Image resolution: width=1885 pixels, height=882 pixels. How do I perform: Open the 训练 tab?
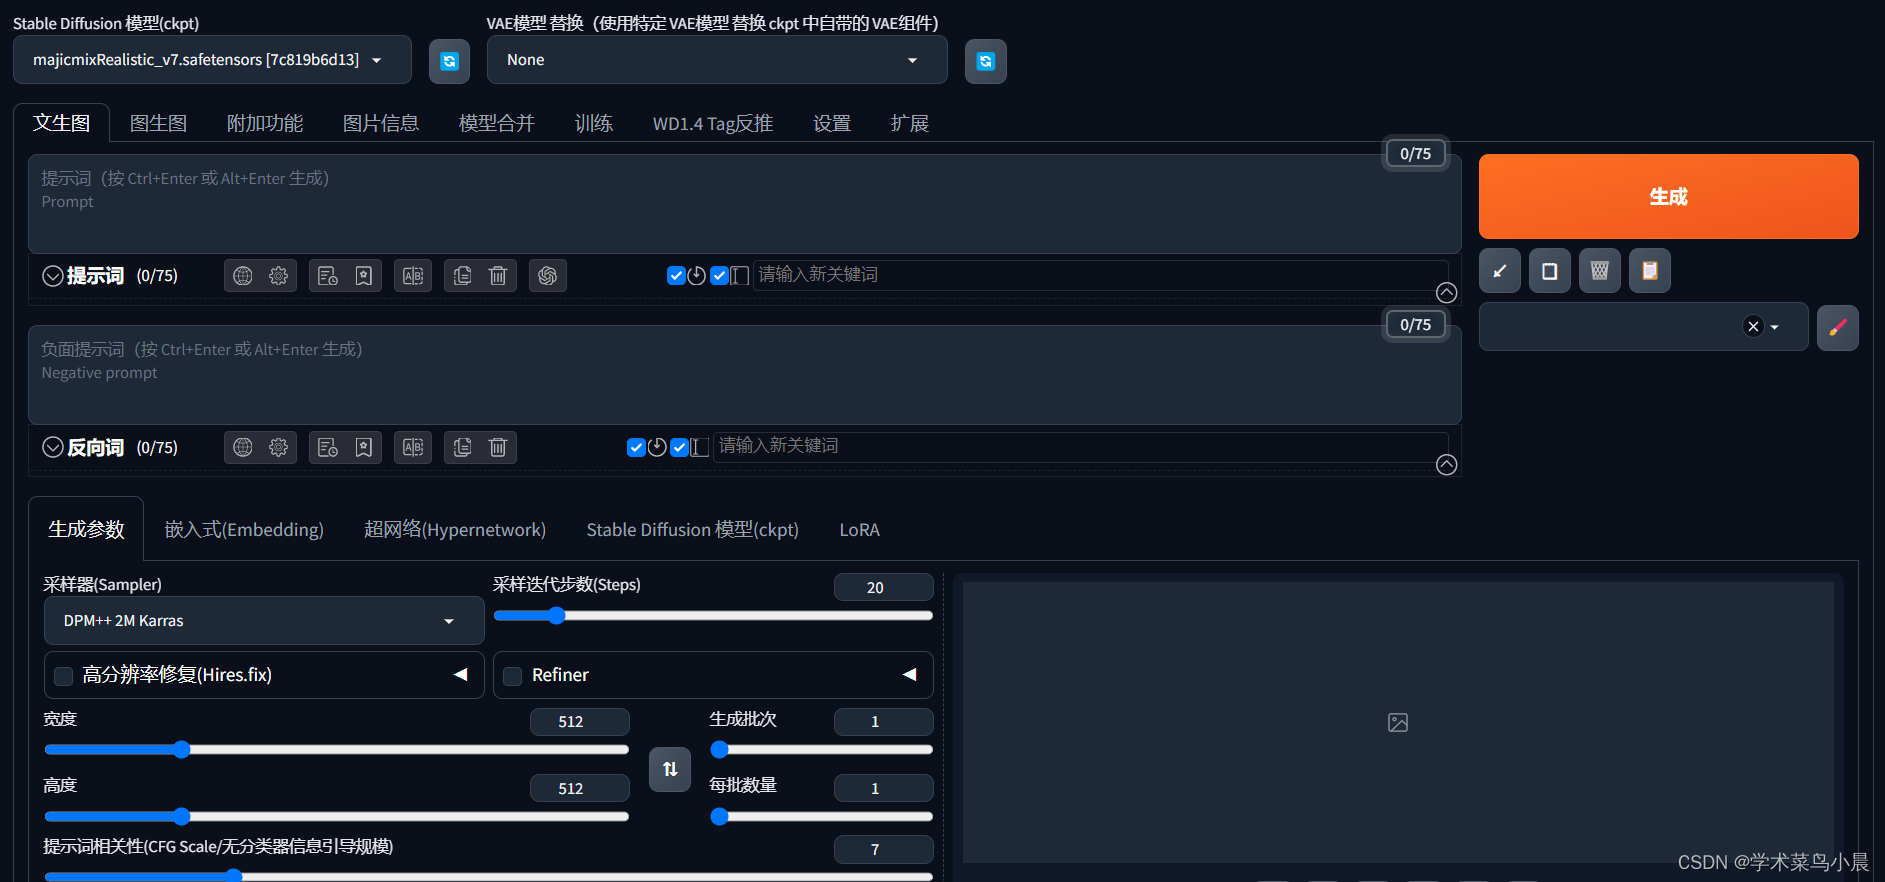click(594, 123)
